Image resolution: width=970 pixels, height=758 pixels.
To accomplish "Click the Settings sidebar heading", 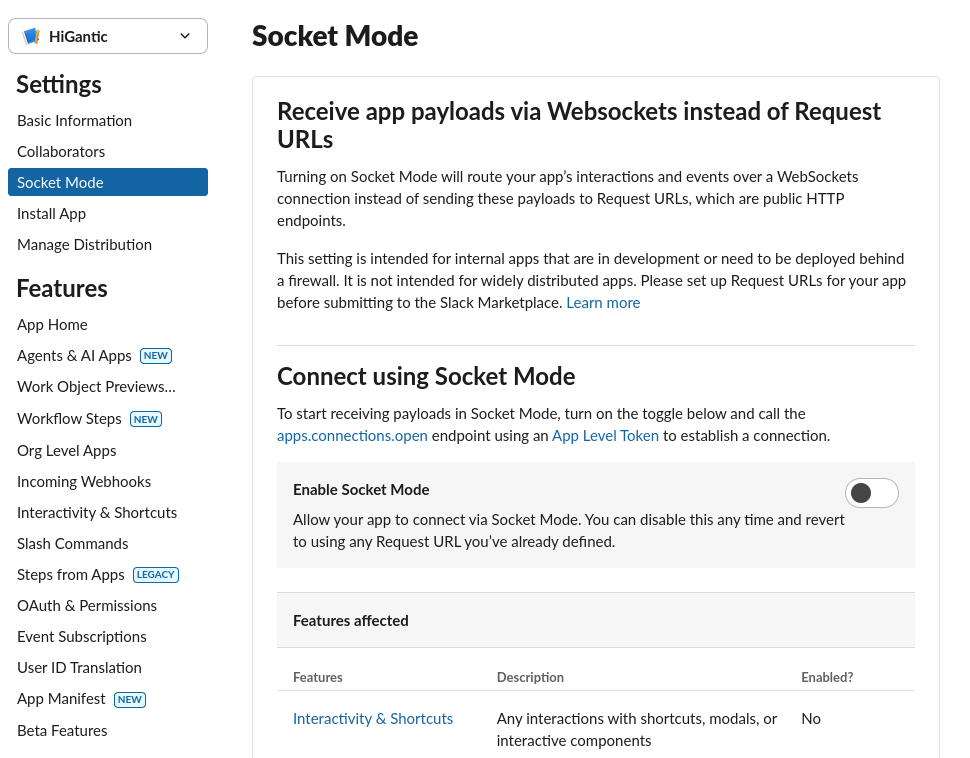I will coord(59,84).
